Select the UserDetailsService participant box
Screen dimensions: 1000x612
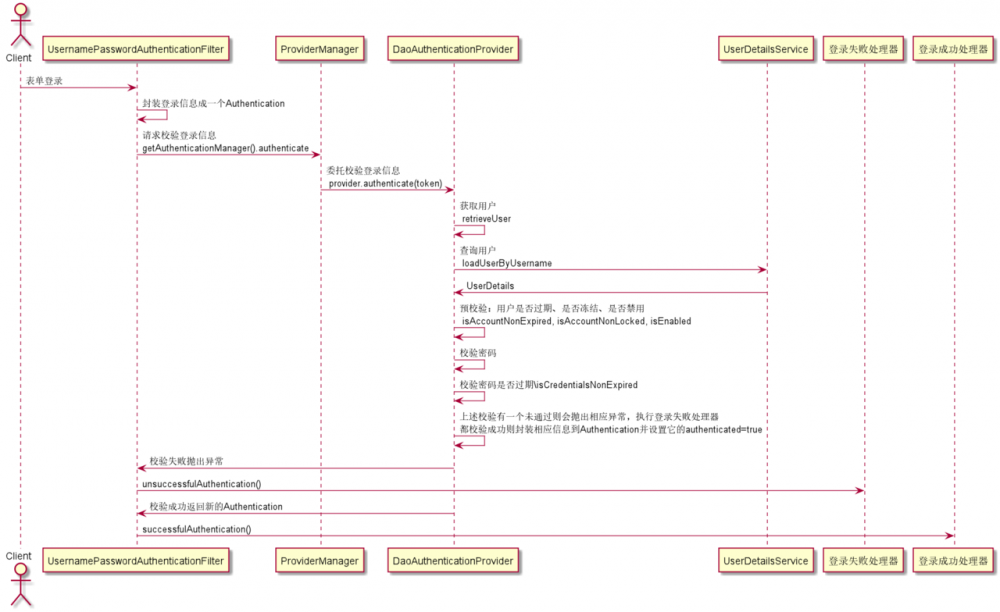point(766,48)
